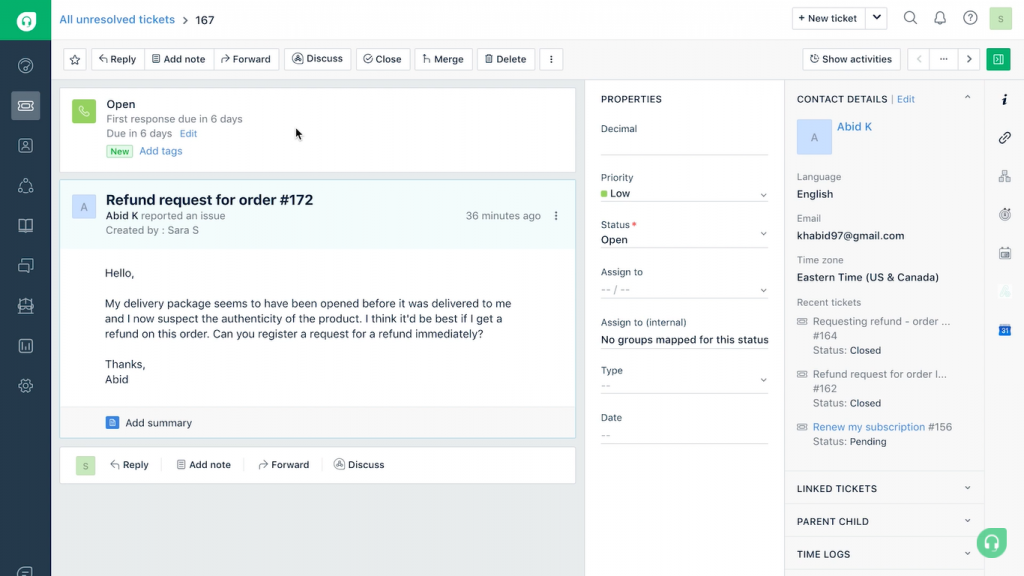The width and height of the screenshot is (1024, 576).
Task: Open the Analytics bar-chart icon
Action: pos(26,345)
